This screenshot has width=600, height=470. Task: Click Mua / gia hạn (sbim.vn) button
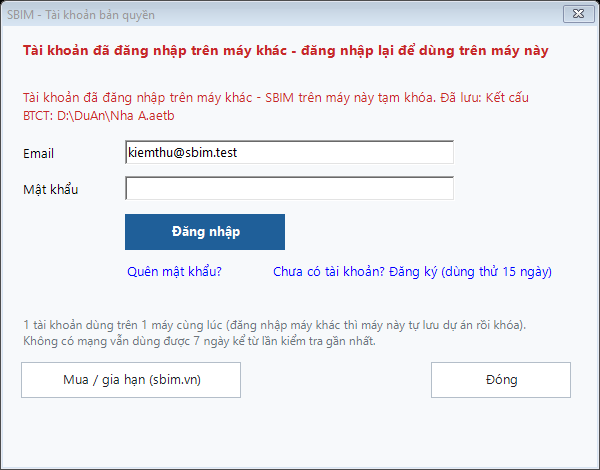tap(131, 380)
